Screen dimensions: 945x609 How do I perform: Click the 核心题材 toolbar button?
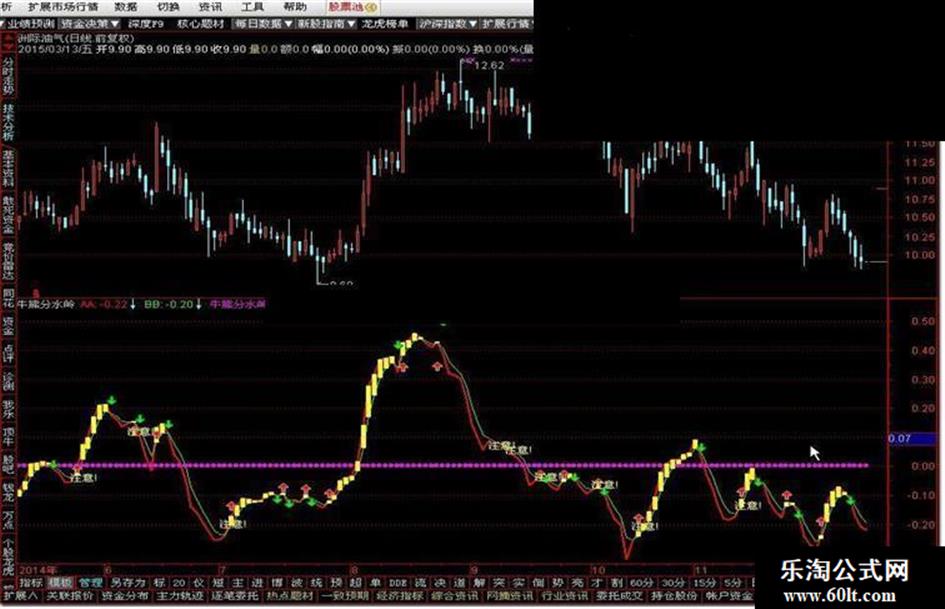click(x=201, y=24)
